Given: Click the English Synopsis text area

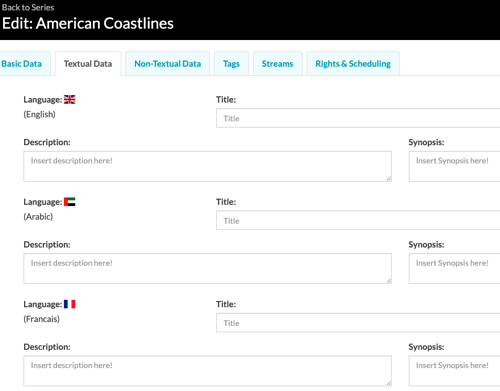Looking at the screenshot, I should [454, 166].
